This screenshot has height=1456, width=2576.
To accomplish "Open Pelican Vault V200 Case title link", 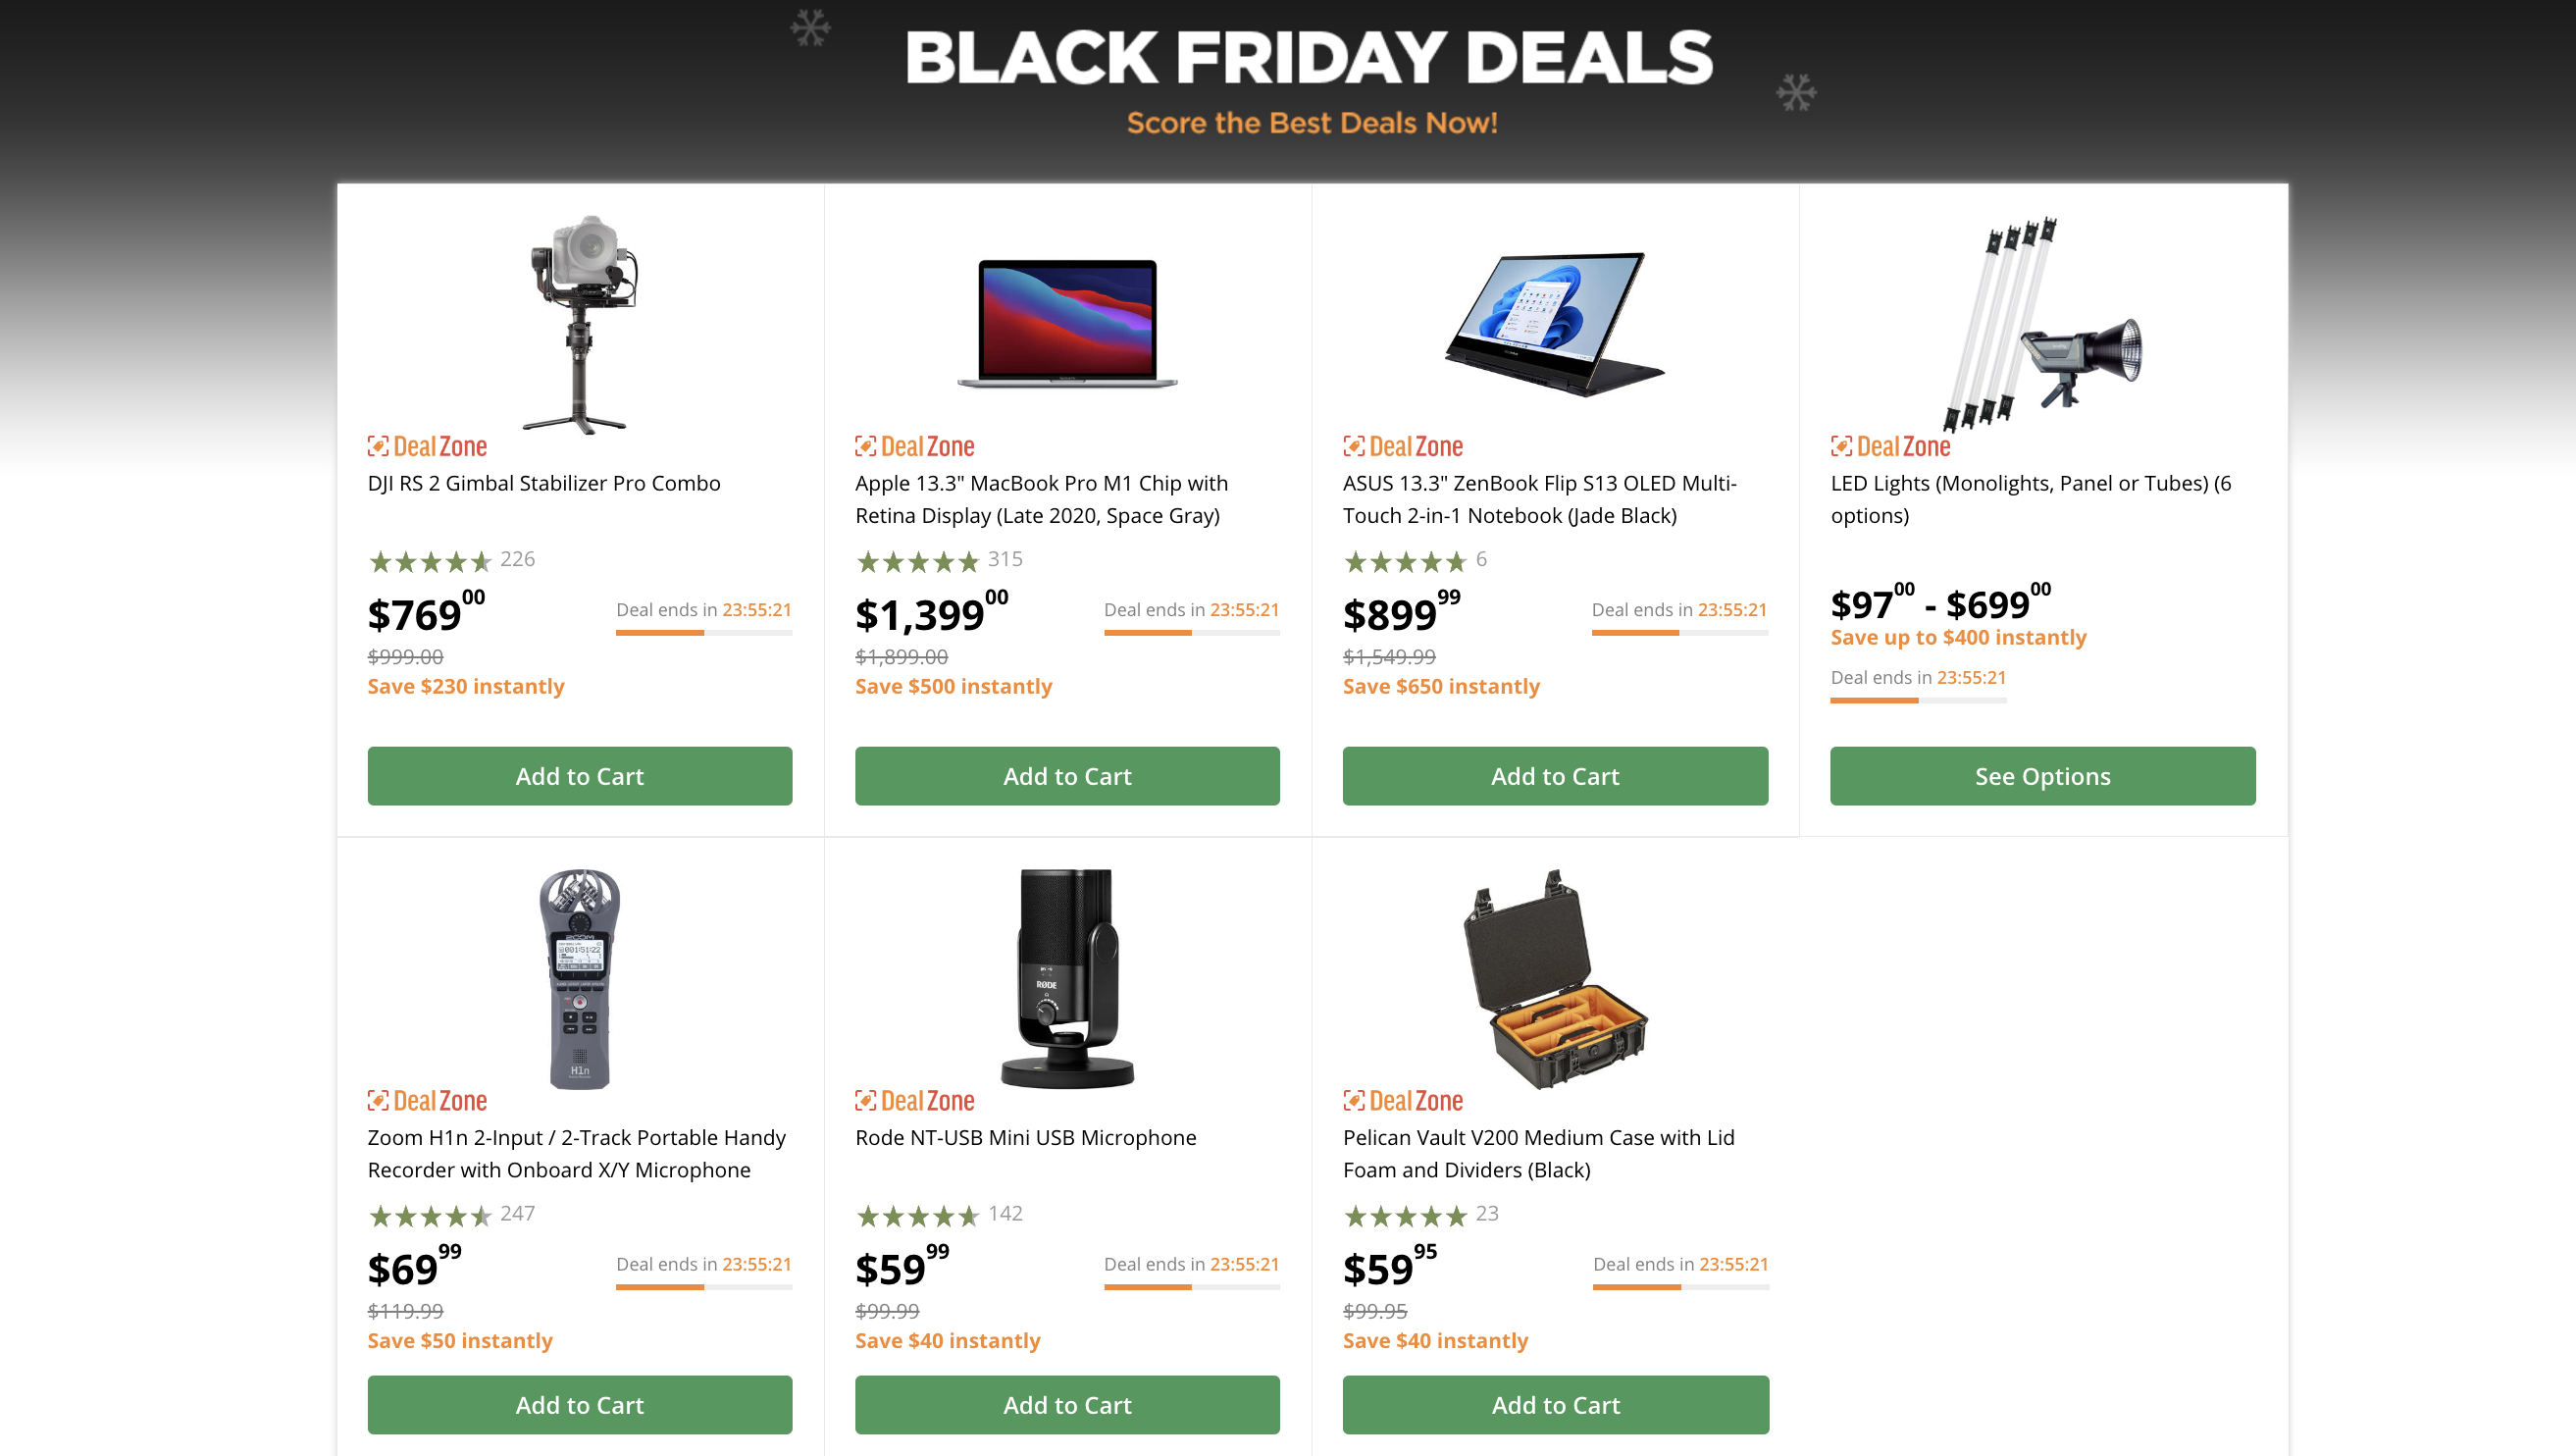I will tap(1538, 1153).
